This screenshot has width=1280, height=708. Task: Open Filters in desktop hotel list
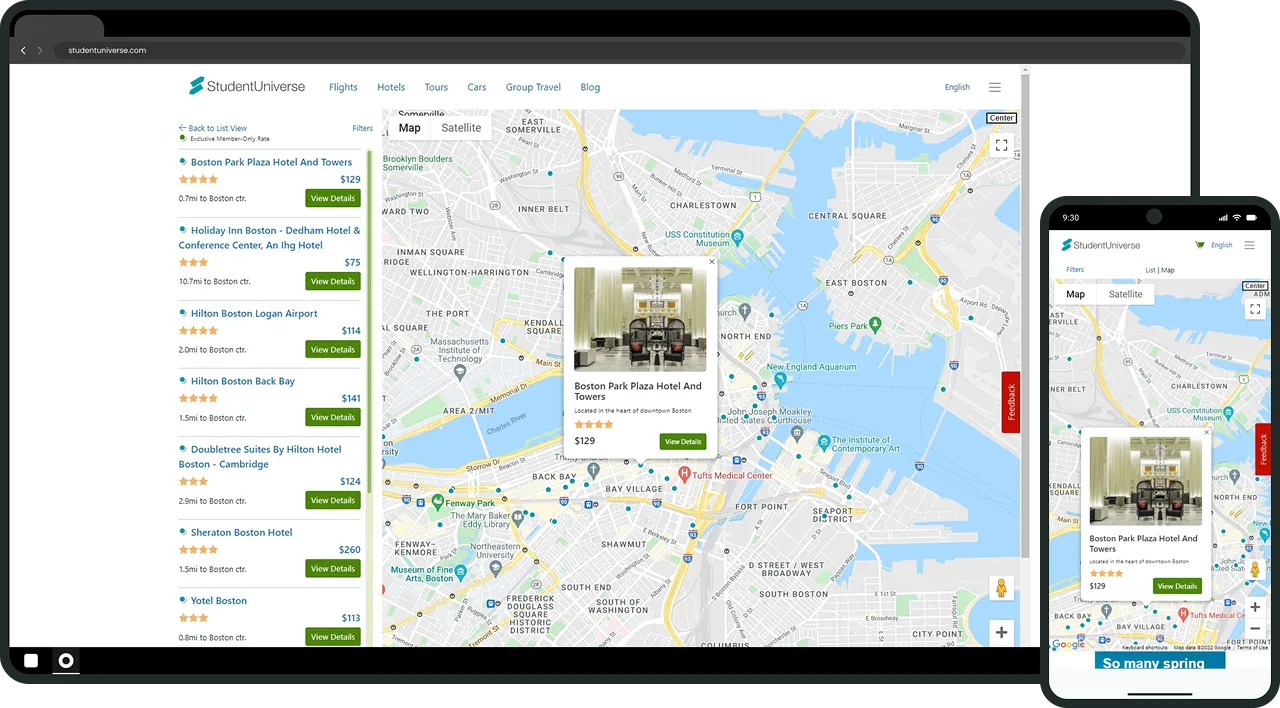(362, 128)
